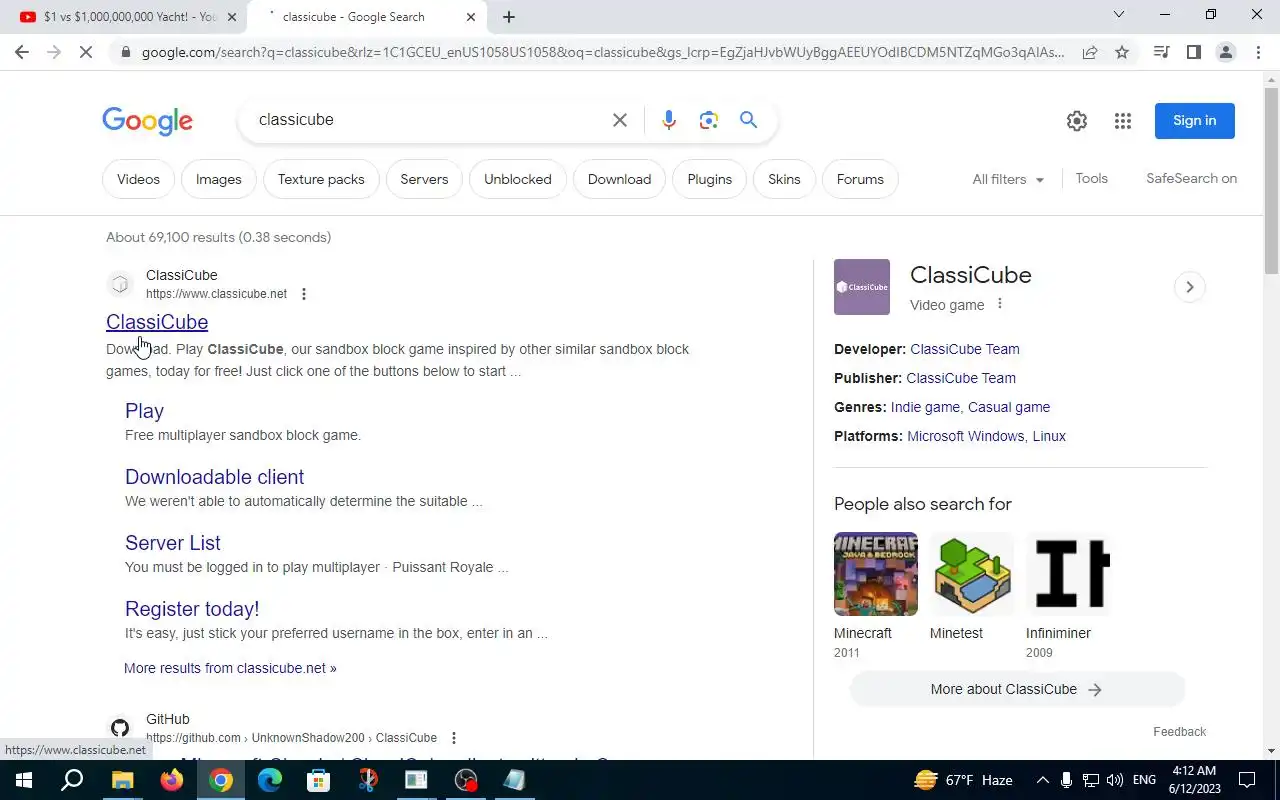This screenshot has width=1280, height=800.
Task: Click the share page icon in address bar
Action: pos(1090,52)
